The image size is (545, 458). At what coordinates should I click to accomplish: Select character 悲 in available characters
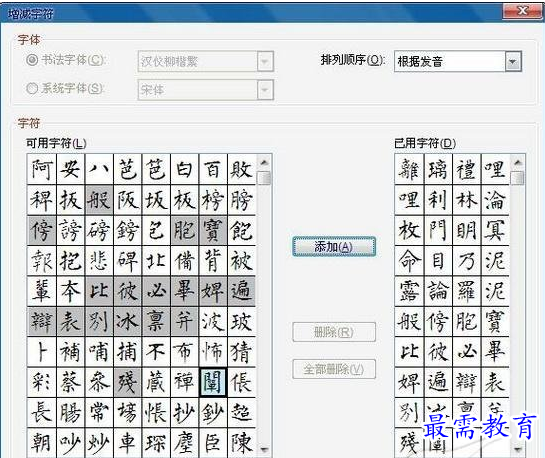pos(99,261)
